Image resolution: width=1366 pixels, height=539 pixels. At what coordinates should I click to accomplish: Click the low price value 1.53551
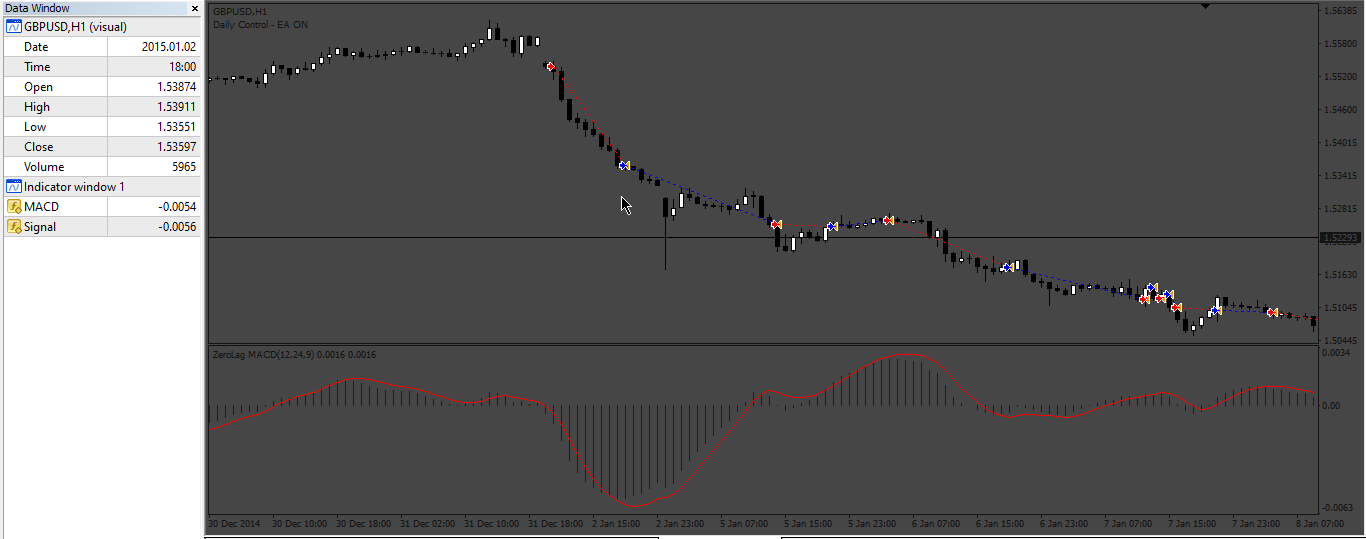177,127
